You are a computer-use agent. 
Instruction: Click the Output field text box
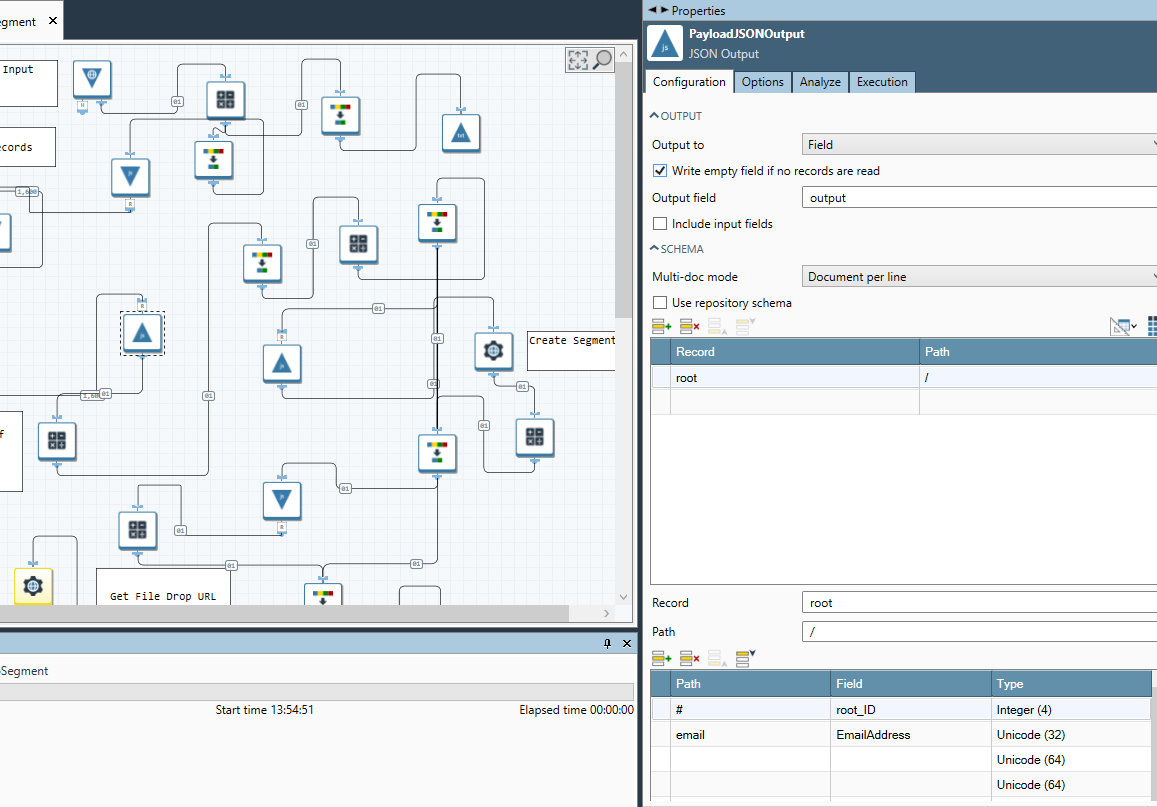(978, 198)
